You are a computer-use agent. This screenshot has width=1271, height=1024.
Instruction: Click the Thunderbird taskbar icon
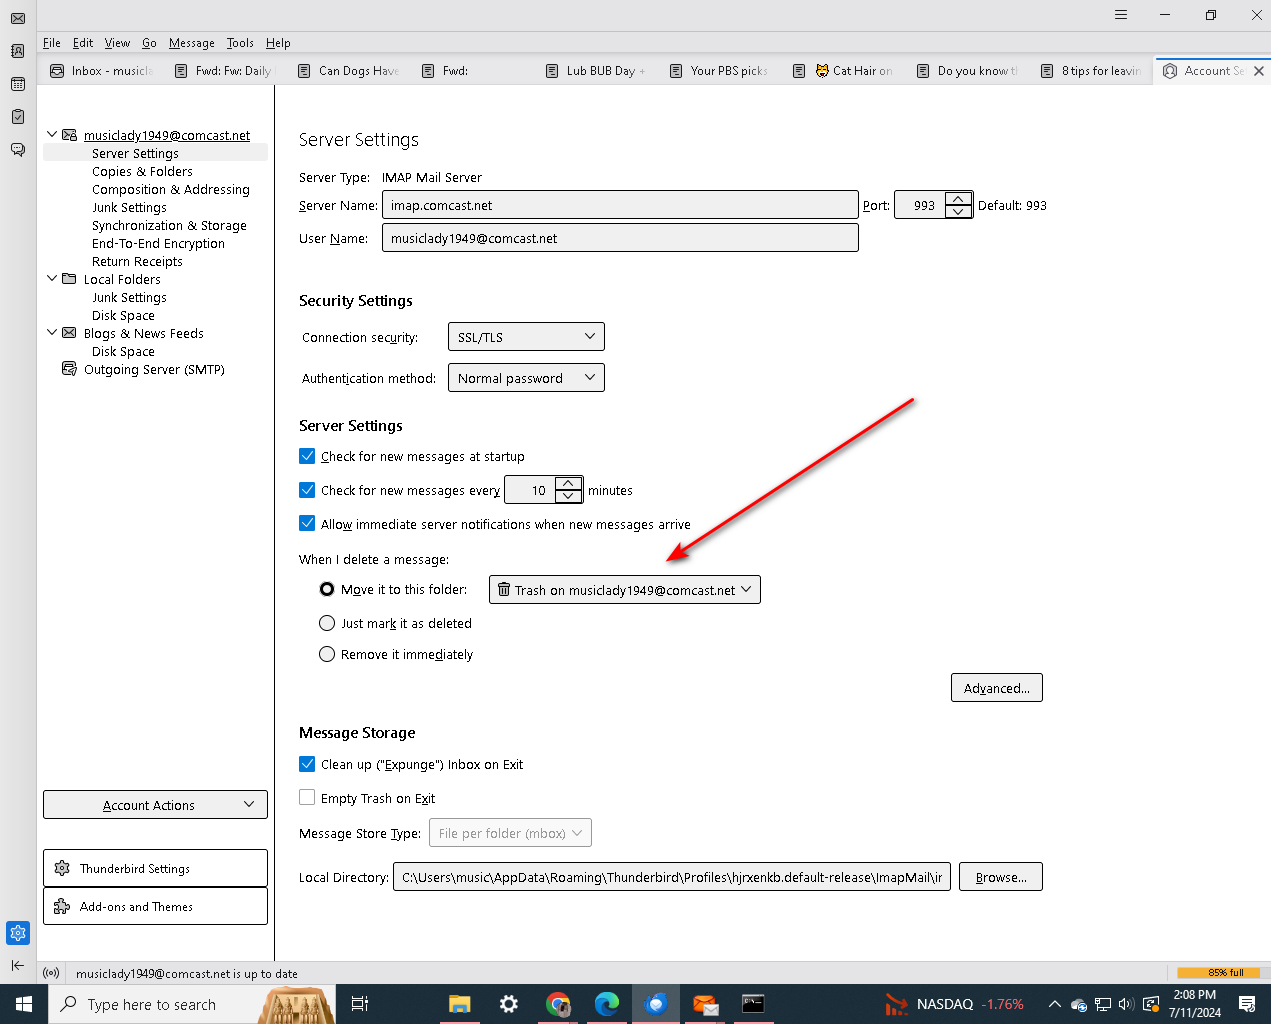[x=656, y=1004]
